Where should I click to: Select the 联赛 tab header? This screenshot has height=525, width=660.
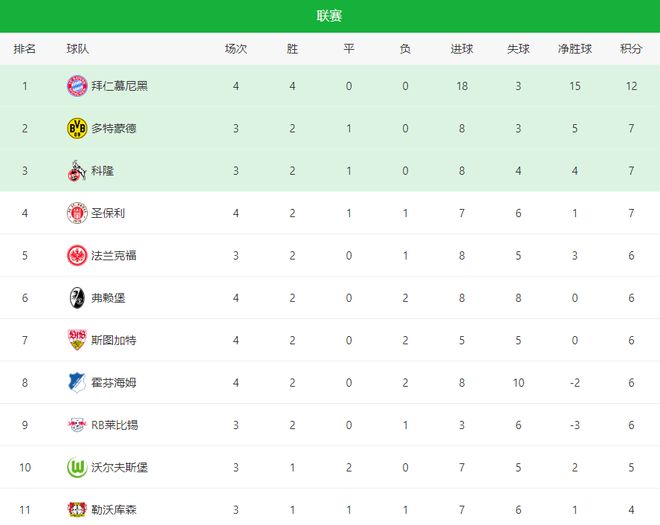click(330, 16)
